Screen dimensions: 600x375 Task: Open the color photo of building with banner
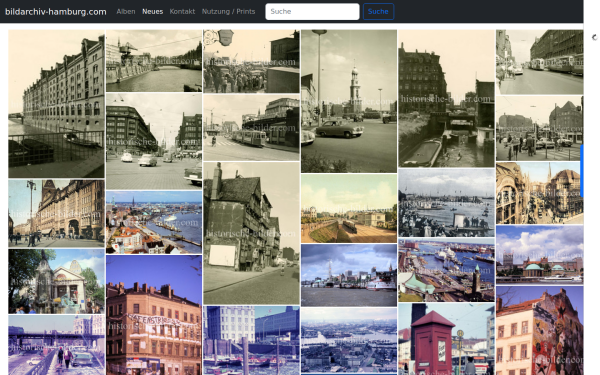click(x=154, y=315)
